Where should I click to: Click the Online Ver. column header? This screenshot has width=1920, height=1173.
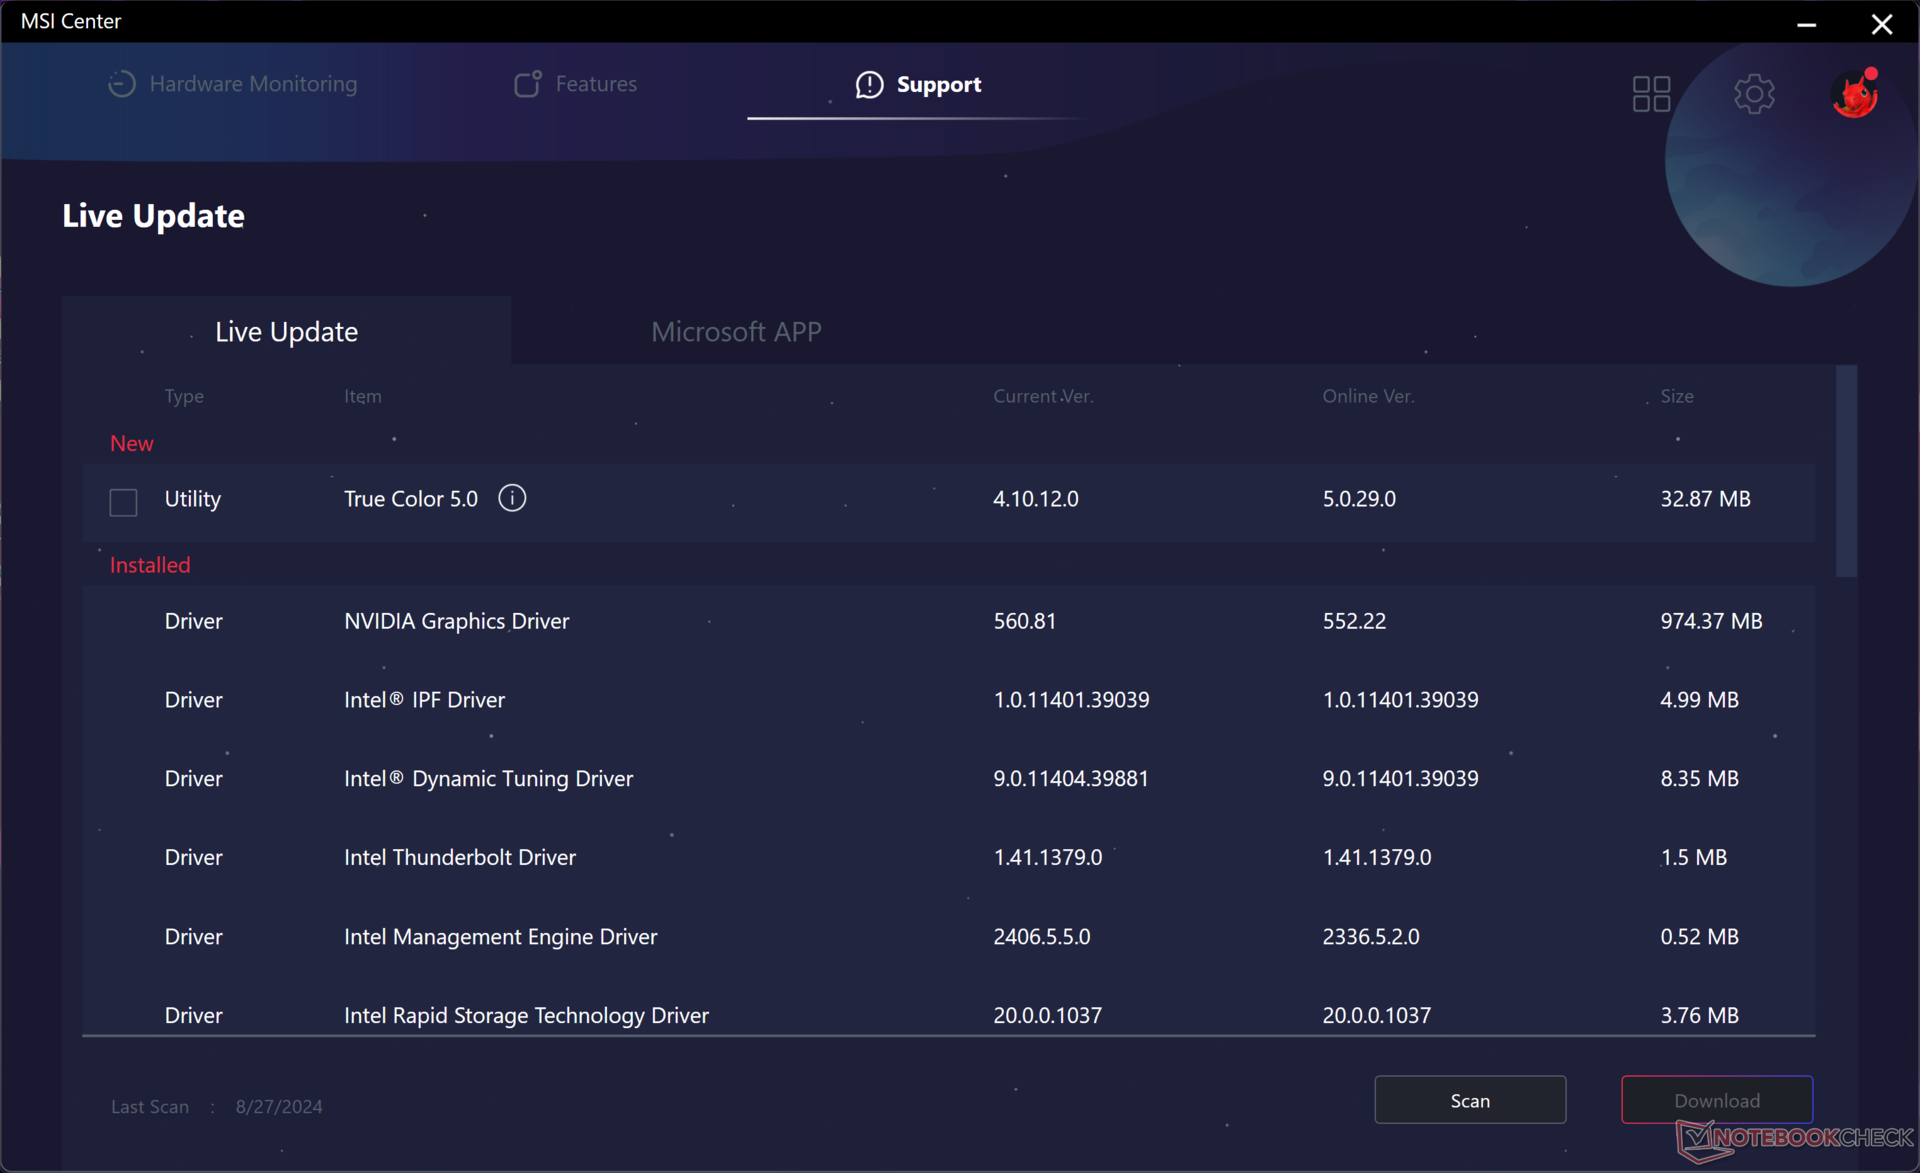pos(1368,396)
